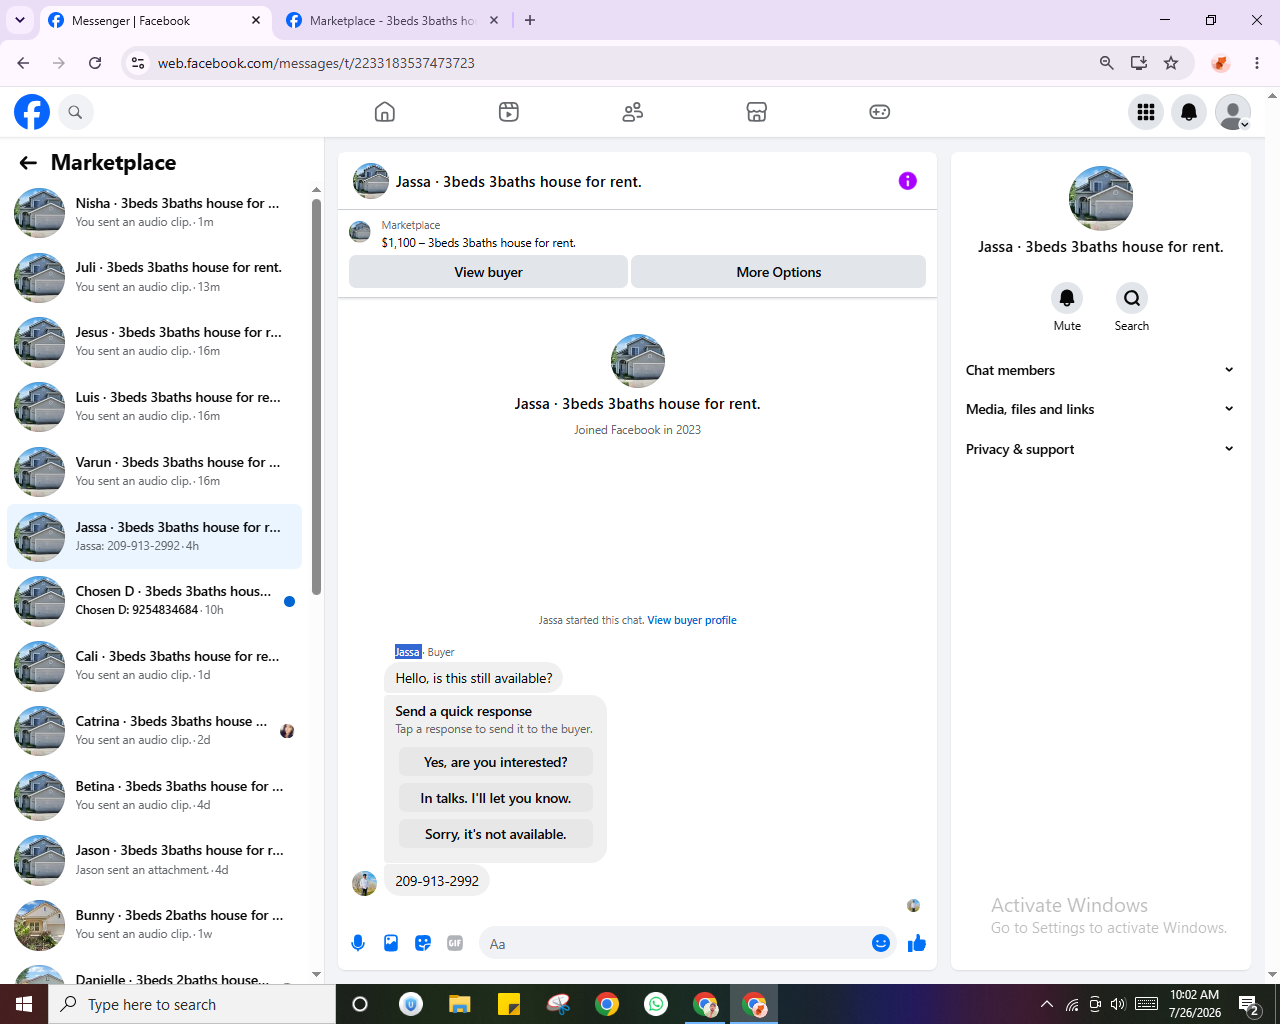Send a thumbs-up like
Viewport: 1280px width, 1024px height.
coord(917,943)
